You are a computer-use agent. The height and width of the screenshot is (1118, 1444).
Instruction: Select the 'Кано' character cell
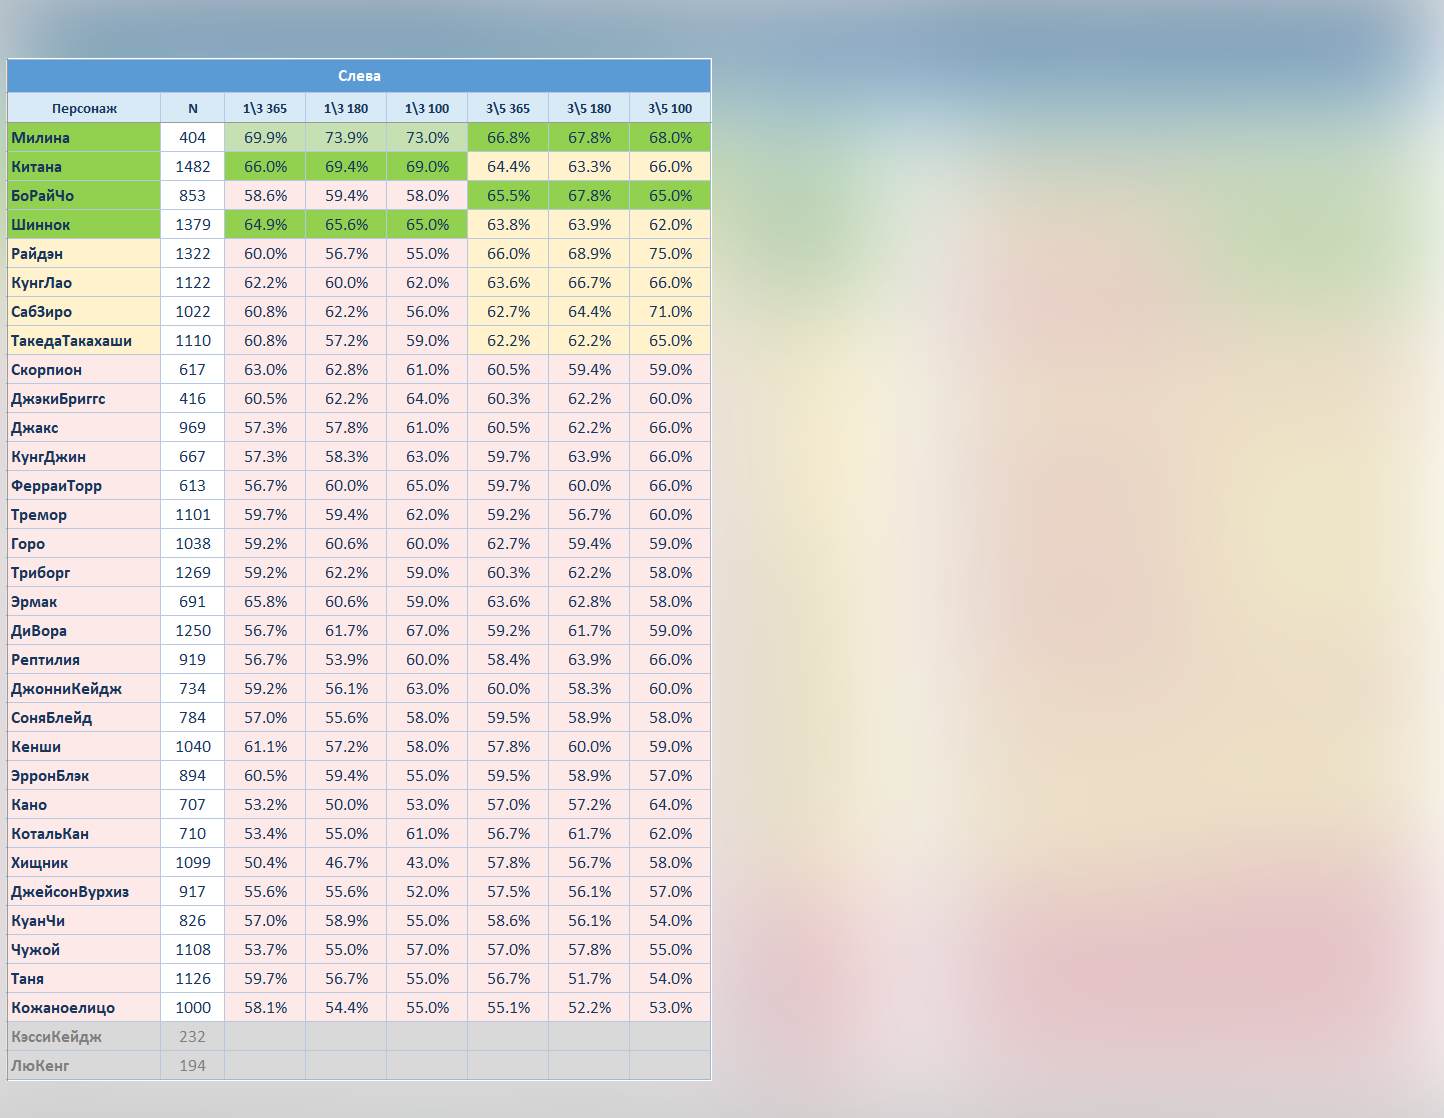[84, 805]
